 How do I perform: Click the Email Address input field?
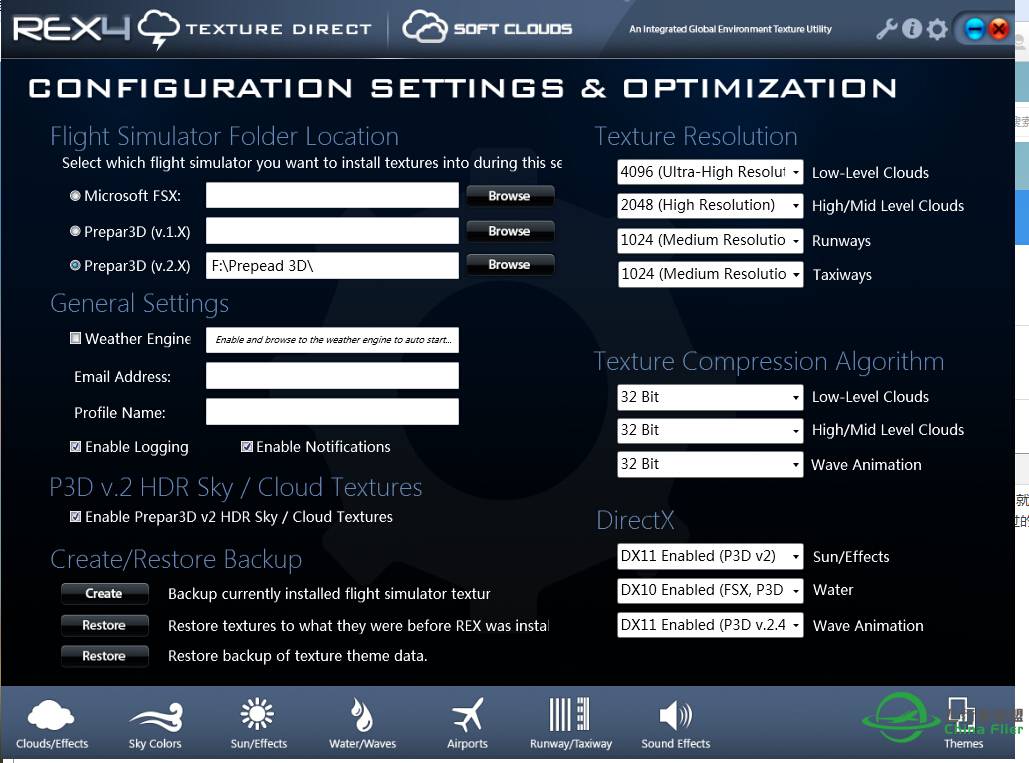(332, 377)
